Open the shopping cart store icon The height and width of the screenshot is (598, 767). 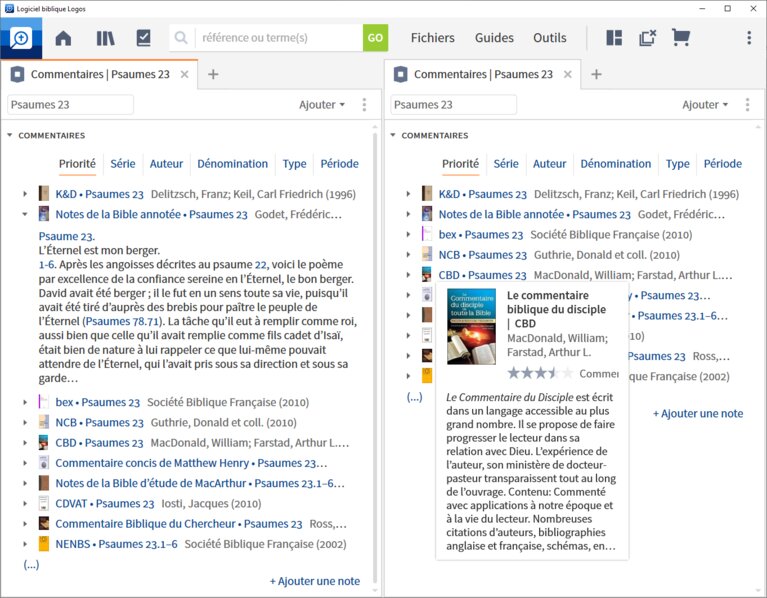tap(680, 38)
